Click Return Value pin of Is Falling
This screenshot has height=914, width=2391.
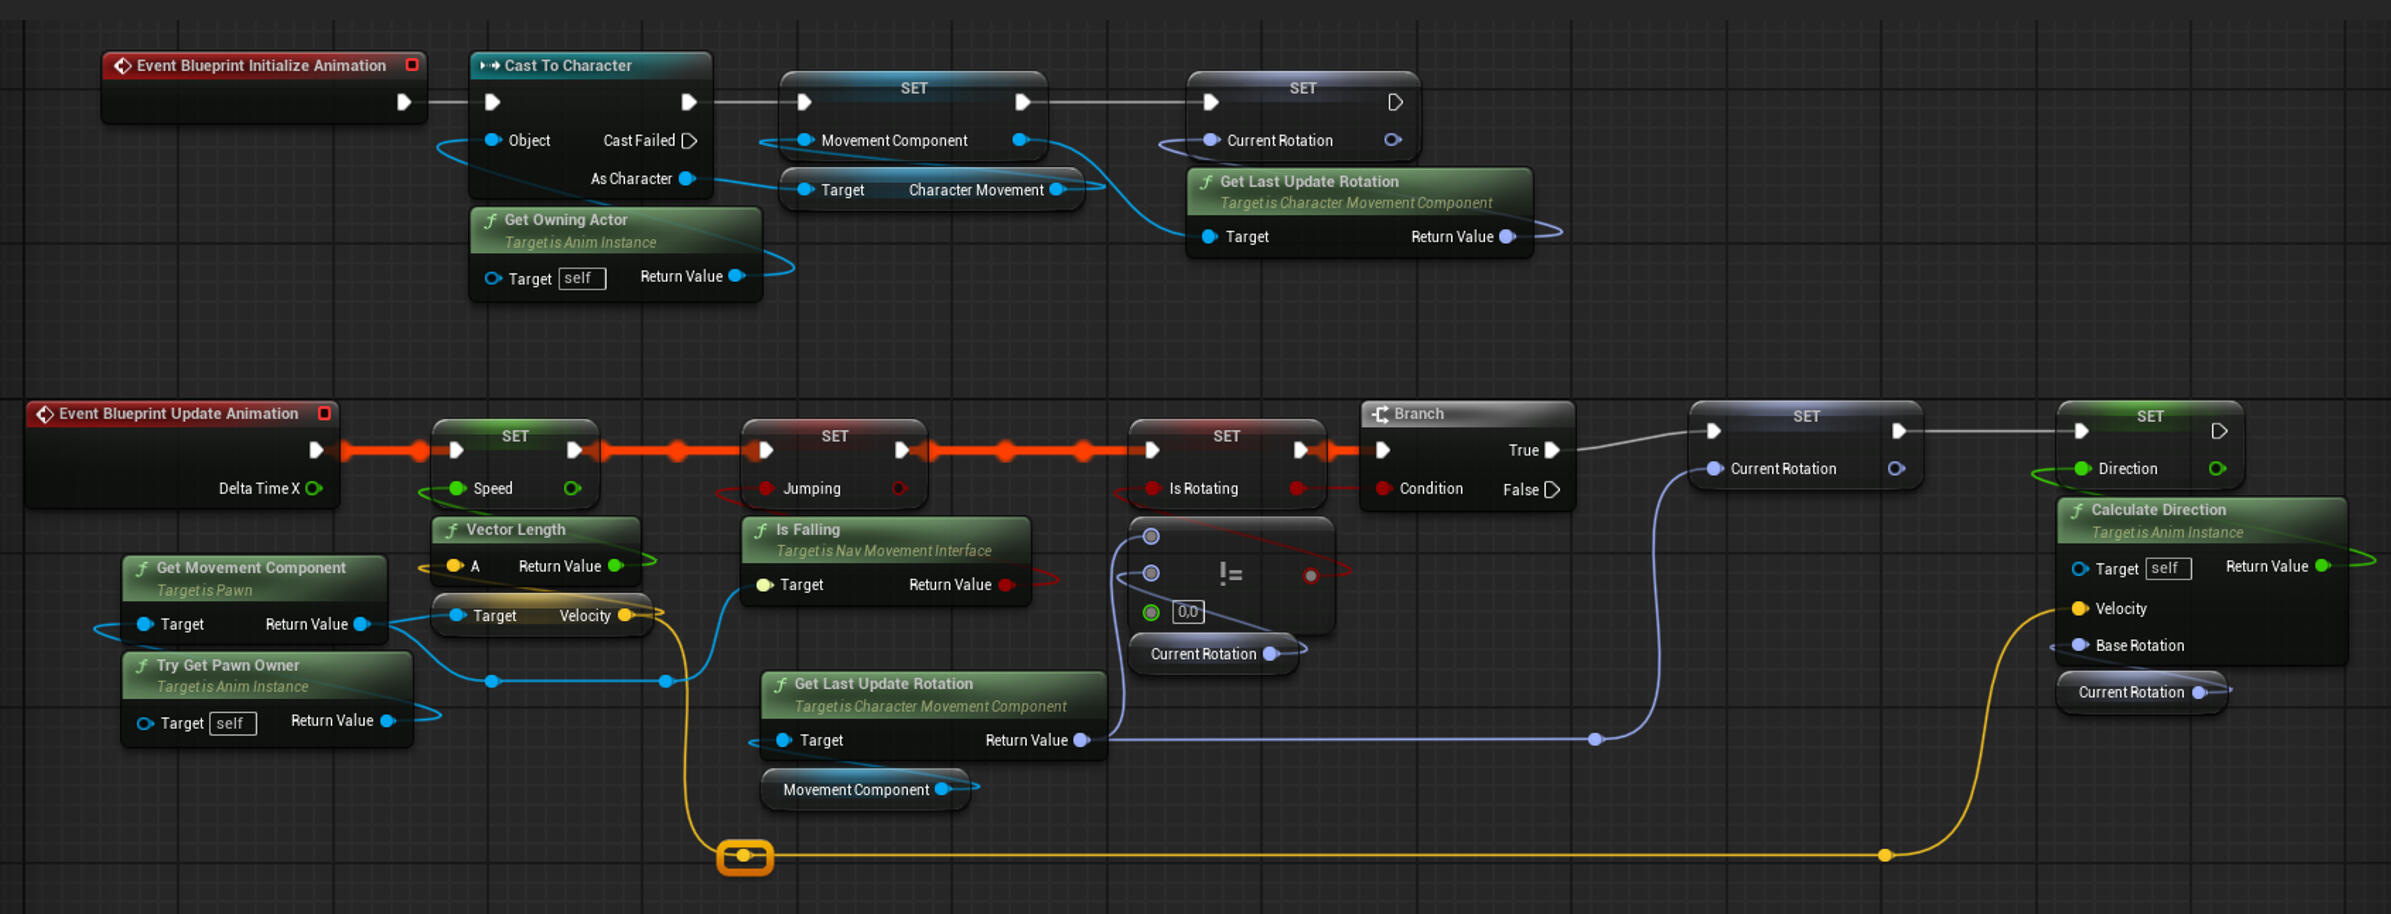(x=1006, y=585)
